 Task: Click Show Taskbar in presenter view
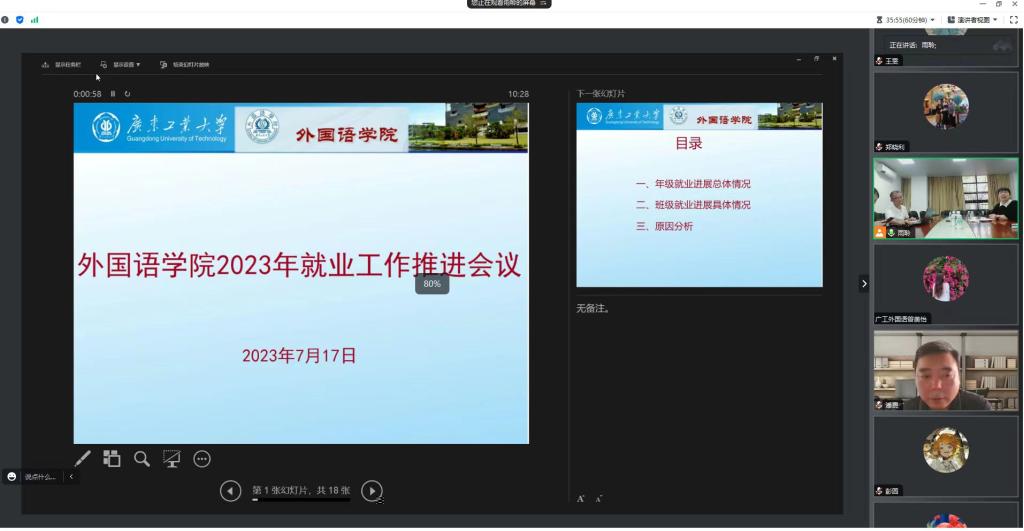pyautogui.click(x=62, y=65)
